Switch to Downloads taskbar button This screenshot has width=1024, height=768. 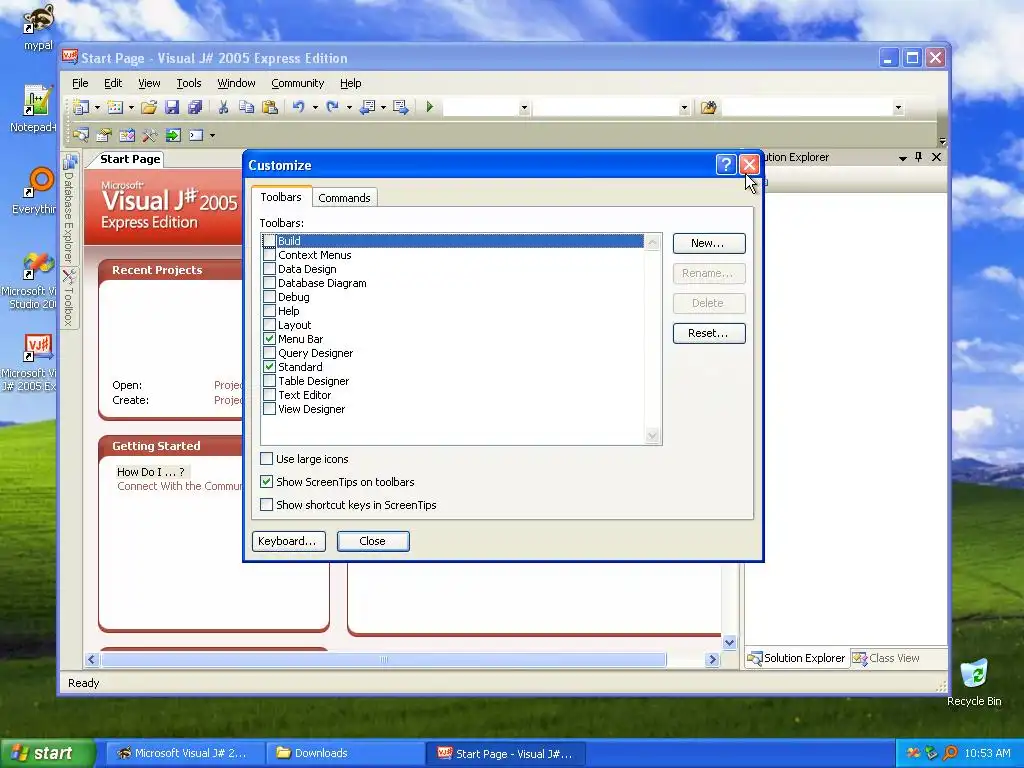(345, 753)
